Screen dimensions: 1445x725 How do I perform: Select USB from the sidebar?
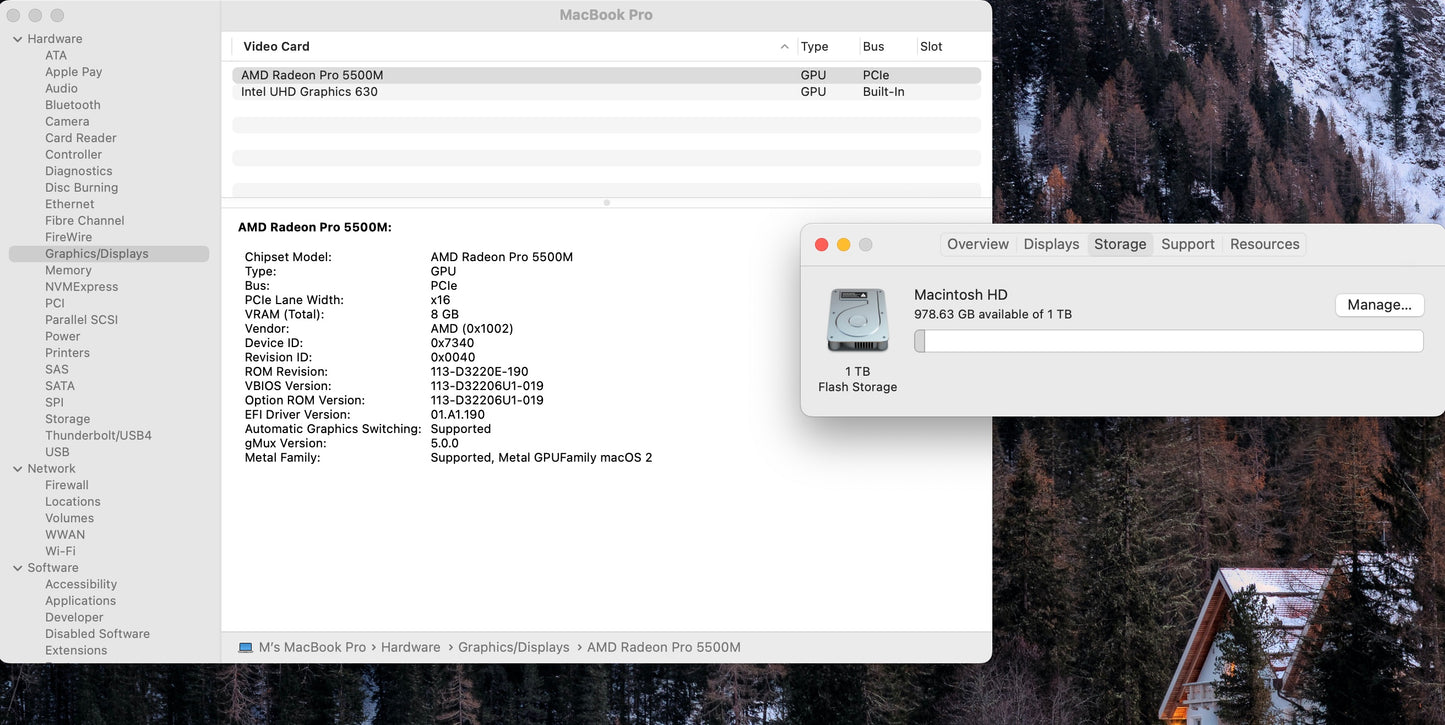(57, 451)
